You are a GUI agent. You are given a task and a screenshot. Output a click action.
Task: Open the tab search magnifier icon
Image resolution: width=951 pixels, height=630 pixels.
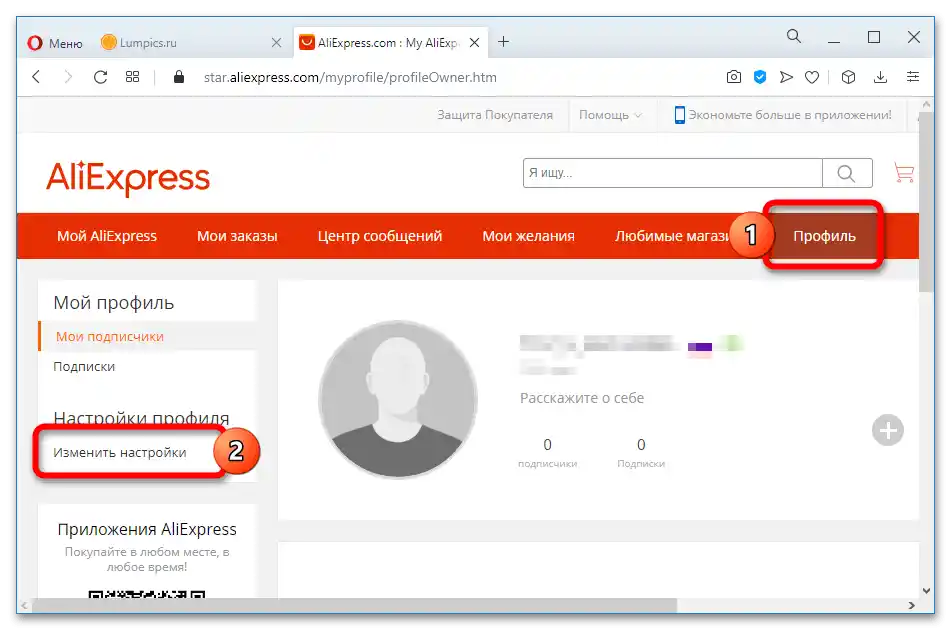point(793,36)
